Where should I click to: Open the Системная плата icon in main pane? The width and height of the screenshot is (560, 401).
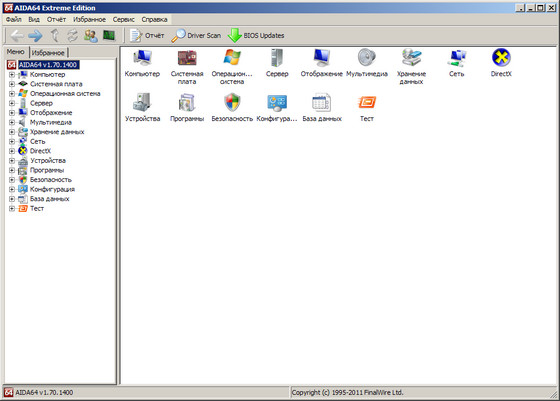(187, 58)
